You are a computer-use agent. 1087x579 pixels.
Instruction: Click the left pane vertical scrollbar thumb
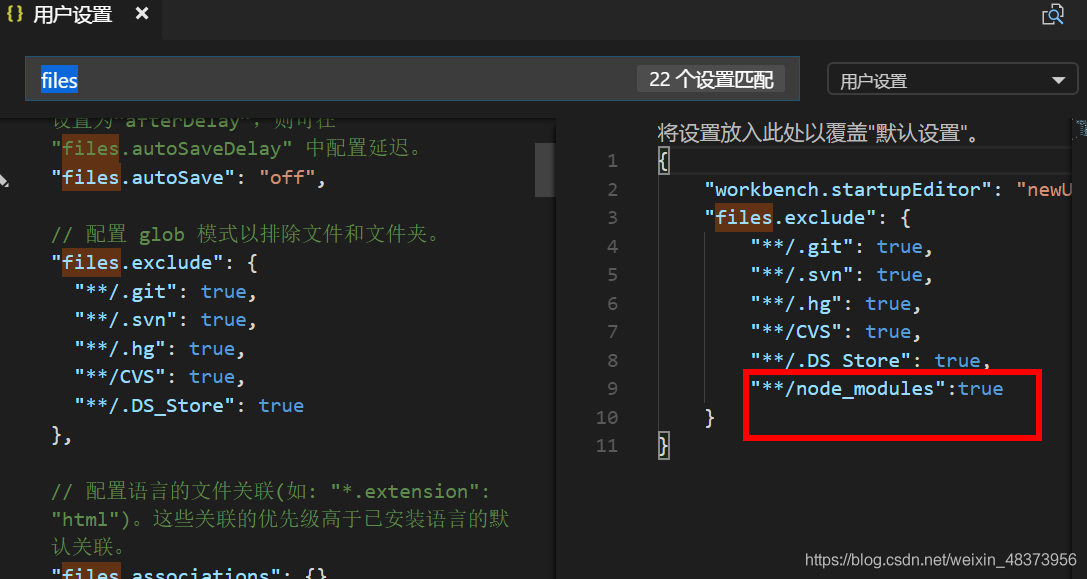pyautogui.click(x=544, y=169)
